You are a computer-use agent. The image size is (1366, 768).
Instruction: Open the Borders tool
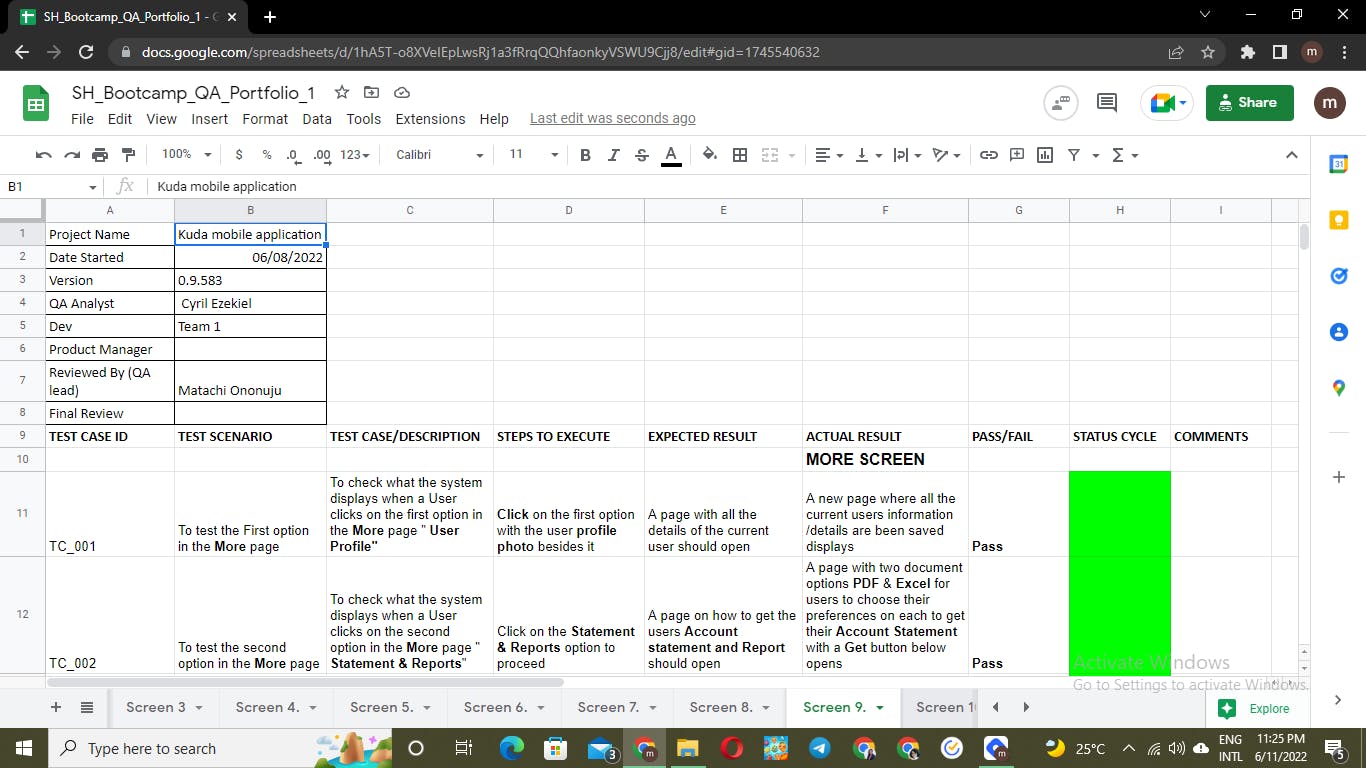(x=740, y=155)
